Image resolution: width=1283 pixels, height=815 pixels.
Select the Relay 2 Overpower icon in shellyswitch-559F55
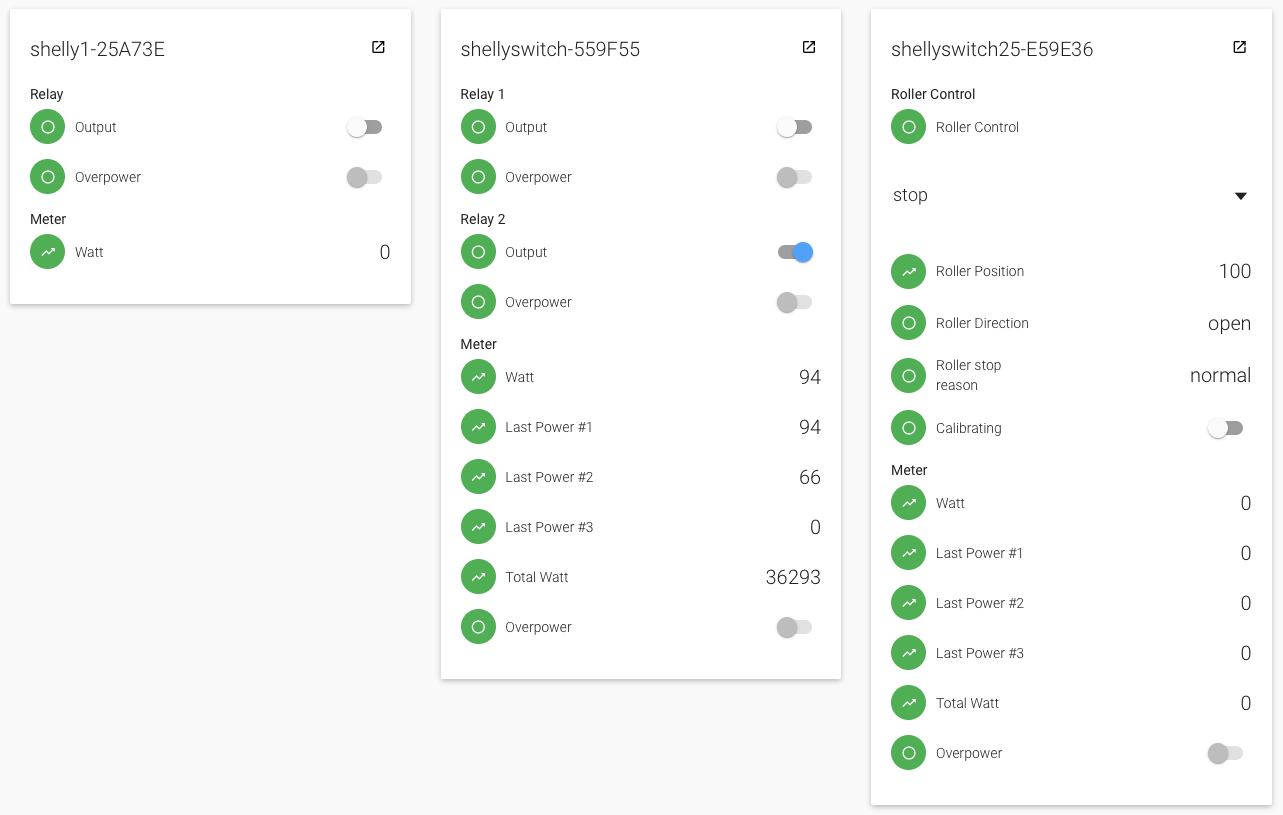[x=478, y=302]
